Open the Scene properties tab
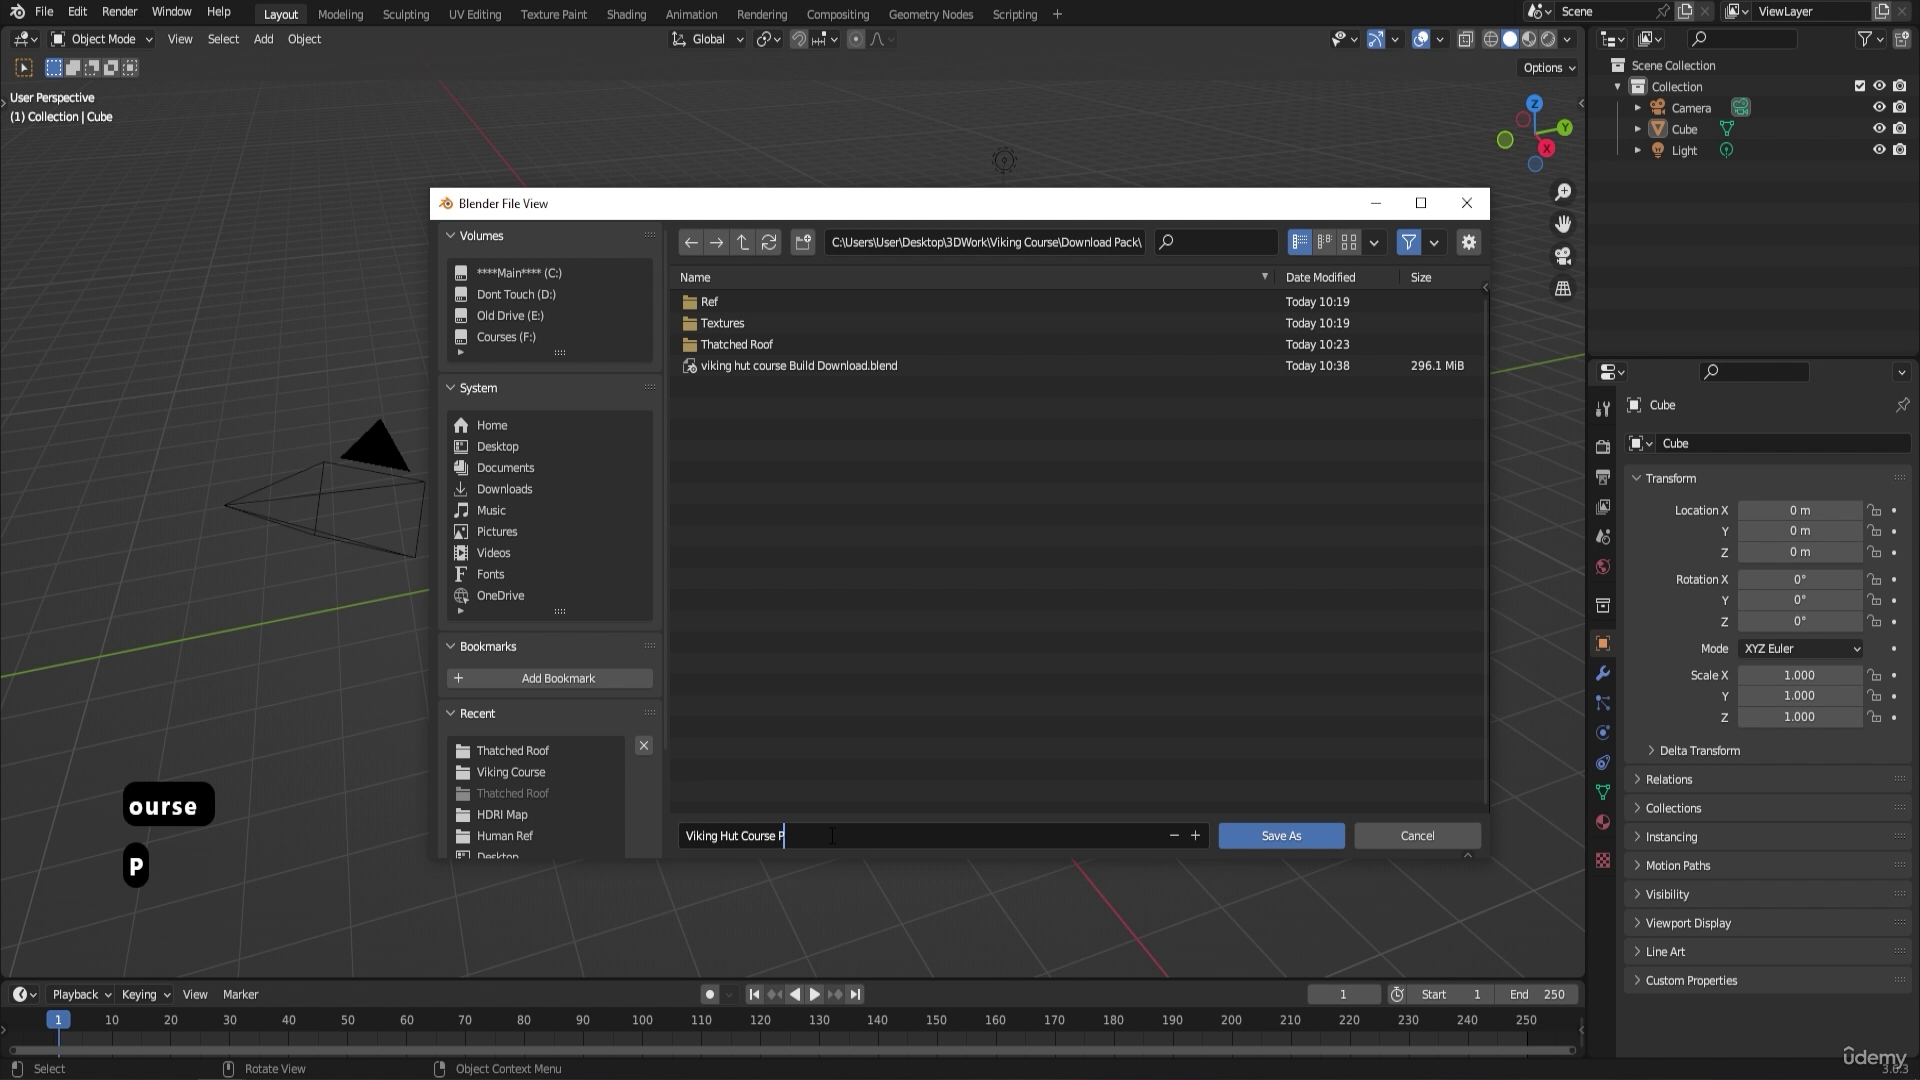The height and width of the screenshot is (1080, 1920). [1603, 537]
